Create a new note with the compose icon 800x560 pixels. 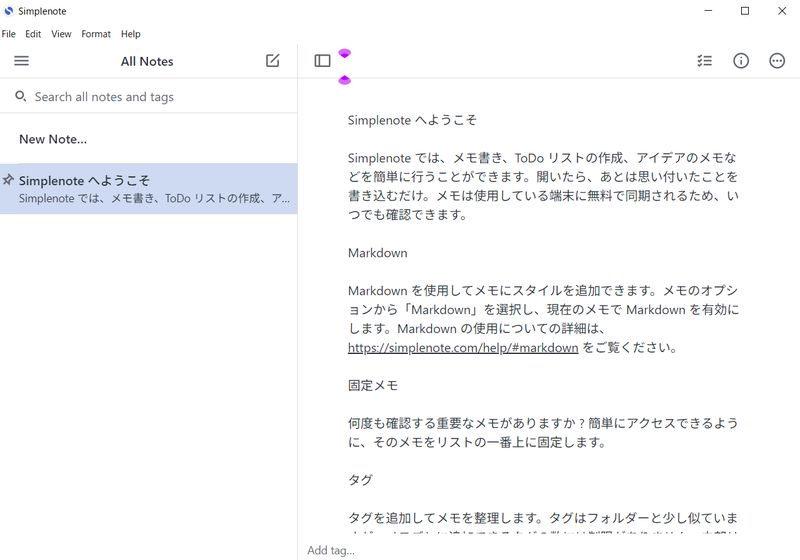(x=272, y=61)
